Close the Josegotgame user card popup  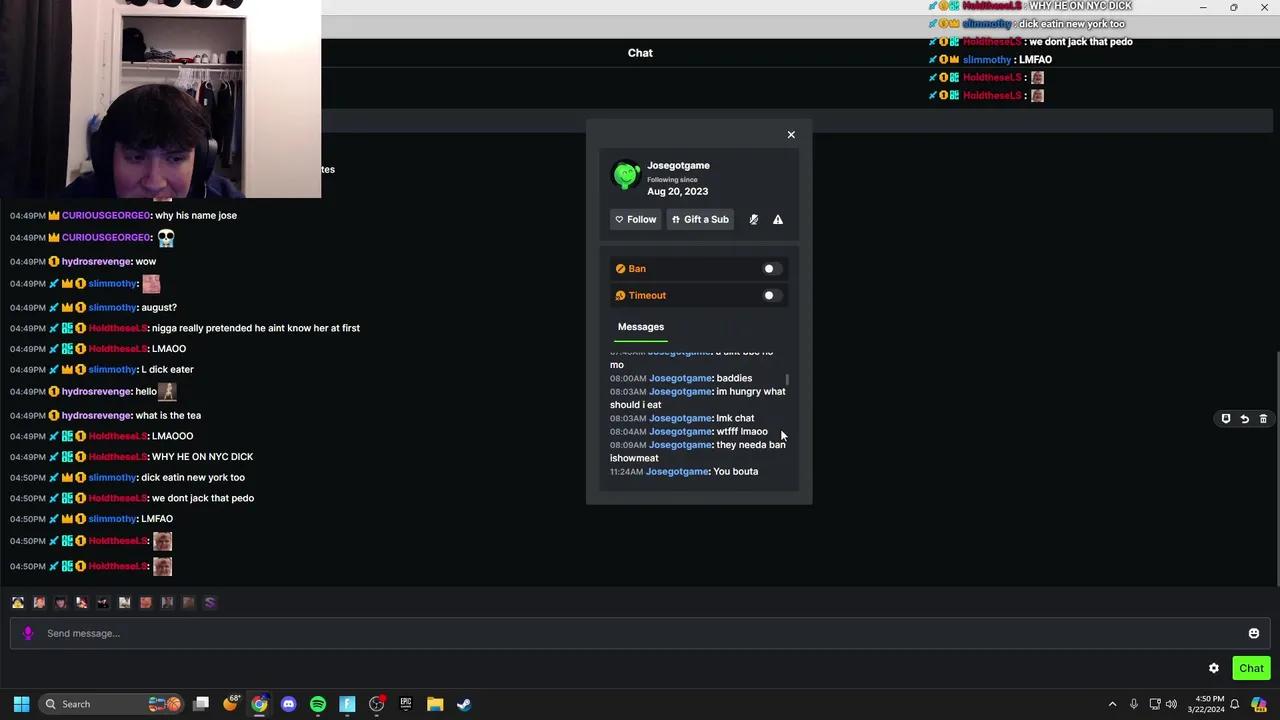(x=791, y=134)
